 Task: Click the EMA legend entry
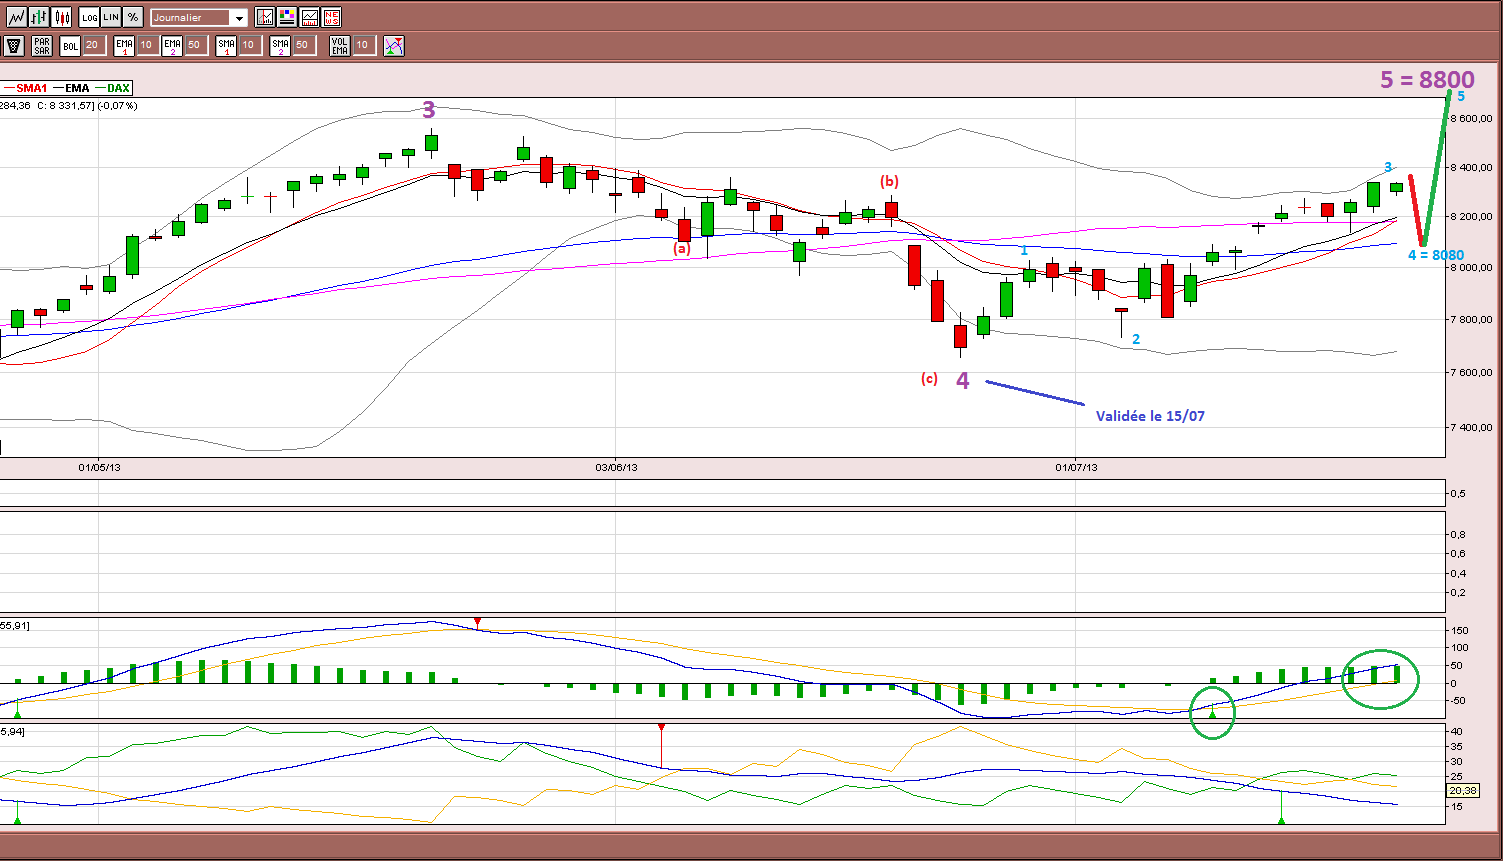click(x=71, y=88)
